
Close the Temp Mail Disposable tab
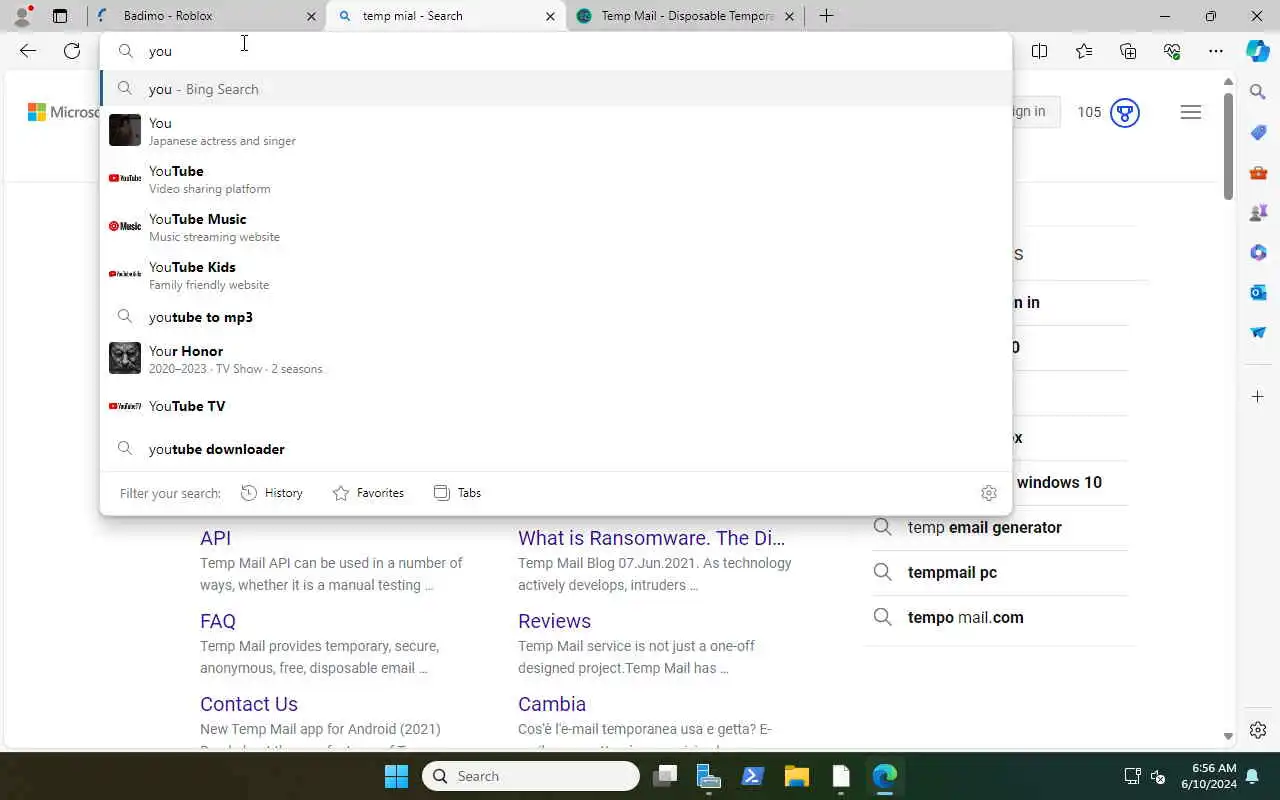[790, 16]
